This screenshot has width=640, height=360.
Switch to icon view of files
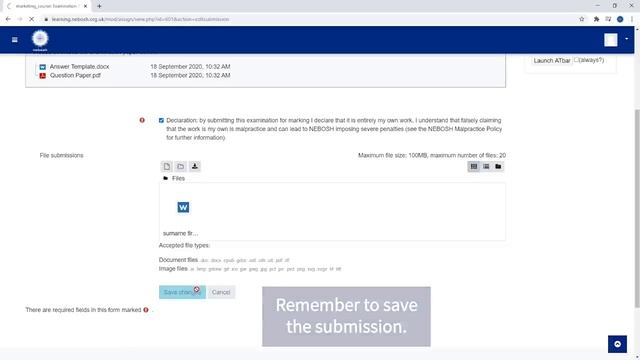474,167
